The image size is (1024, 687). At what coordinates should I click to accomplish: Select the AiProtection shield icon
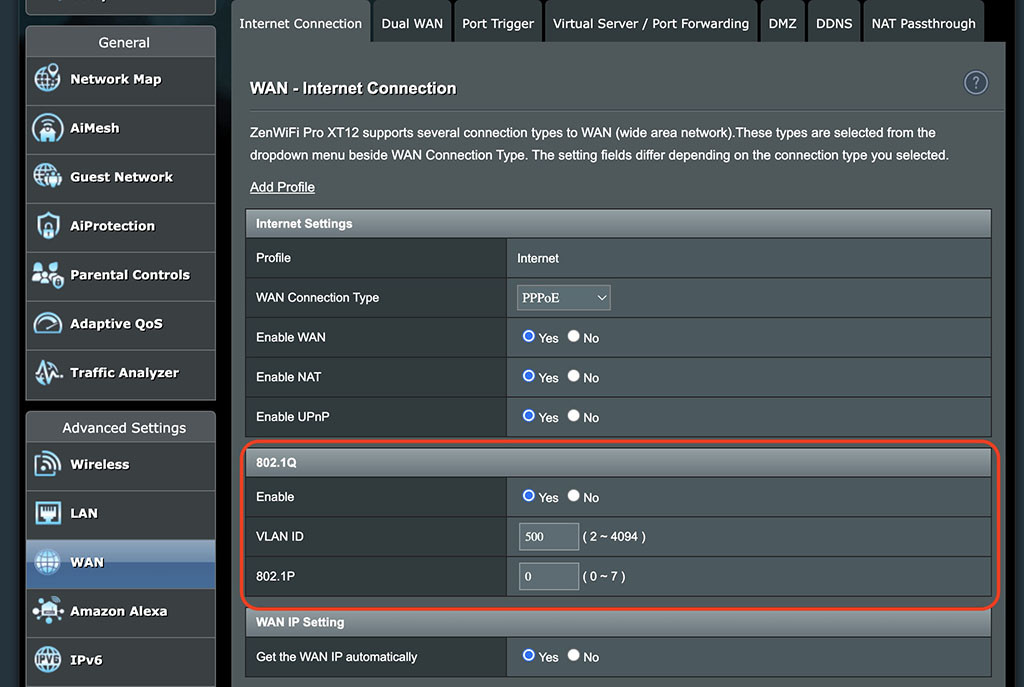(48, 226)
